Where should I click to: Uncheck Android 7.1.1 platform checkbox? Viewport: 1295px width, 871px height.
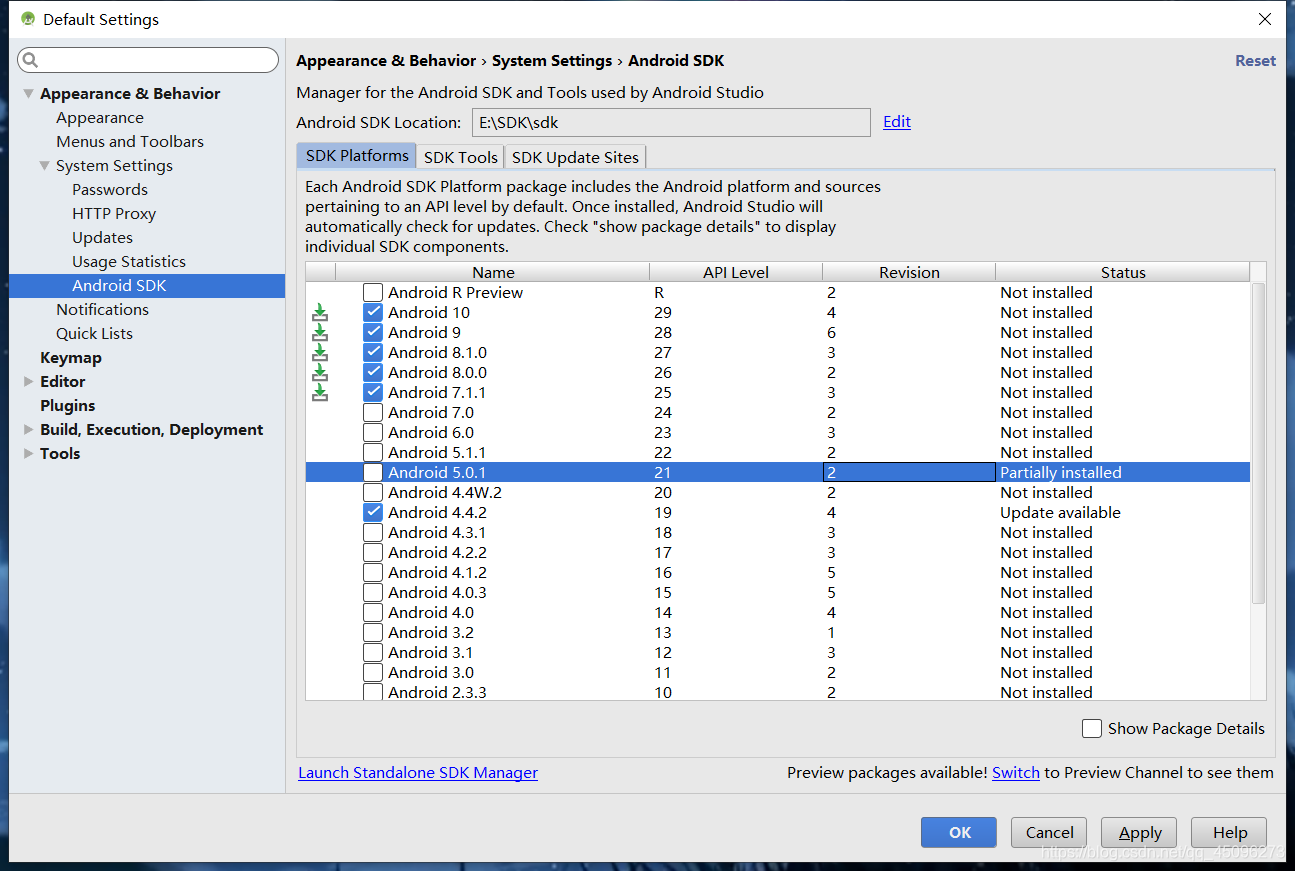(x=373, y=392)
